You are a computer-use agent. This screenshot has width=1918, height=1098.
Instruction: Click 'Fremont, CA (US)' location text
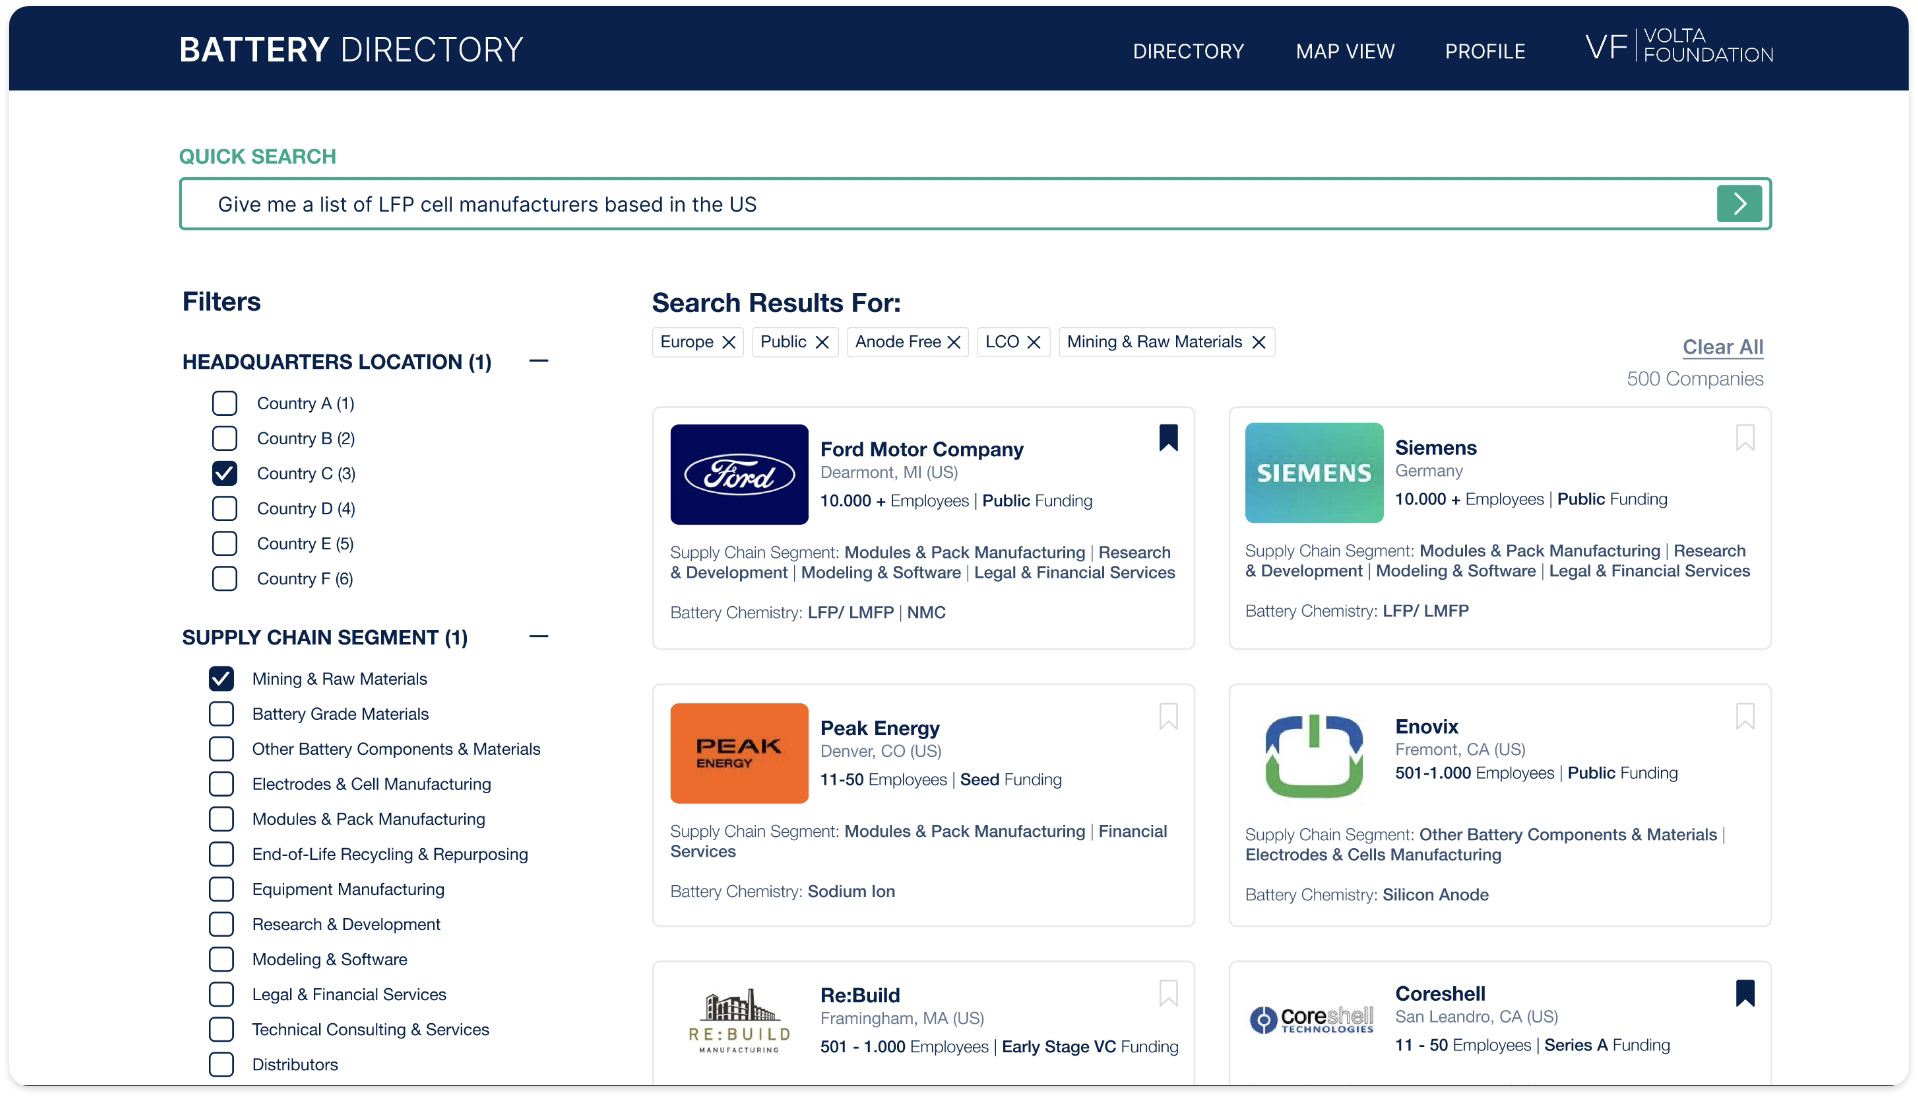[x=1460, y=749]
